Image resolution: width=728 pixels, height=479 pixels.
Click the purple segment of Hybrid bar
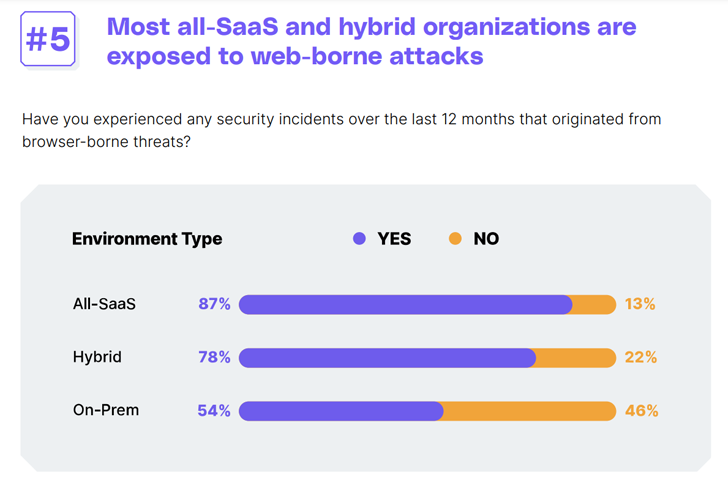tap(387, 358)
